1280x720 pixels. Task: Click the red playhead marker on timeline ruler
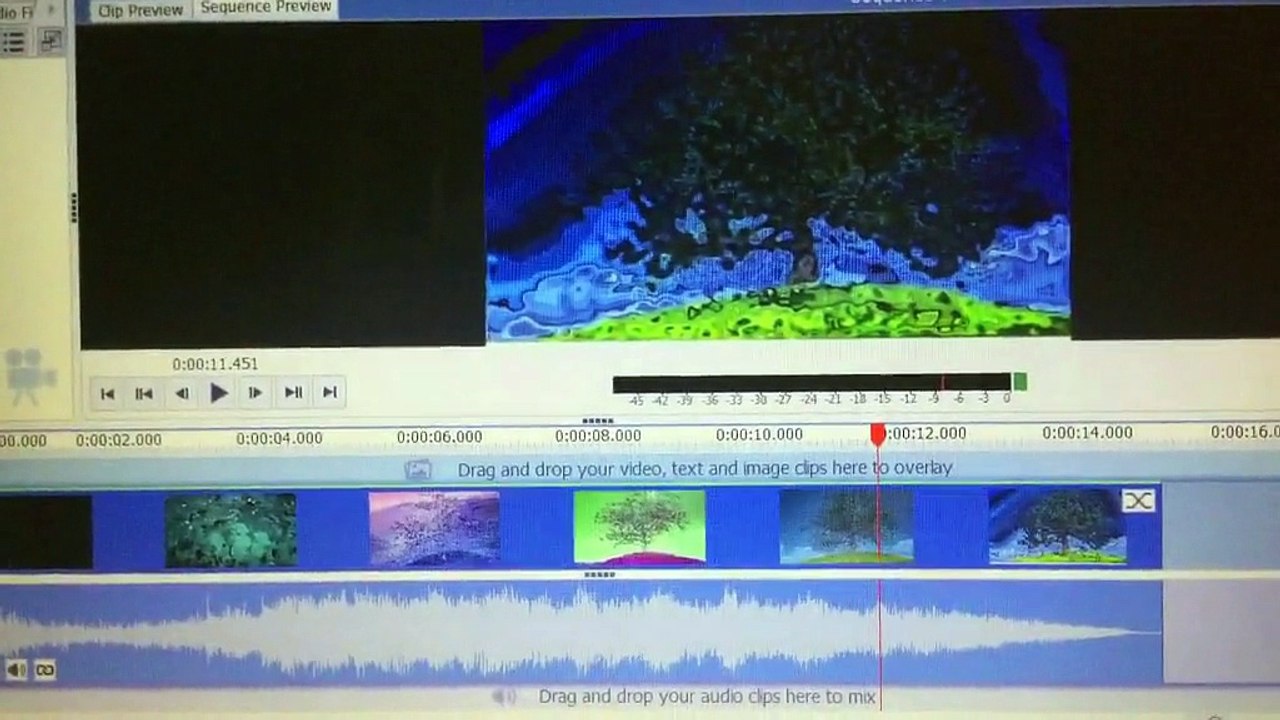click(878, 434)
